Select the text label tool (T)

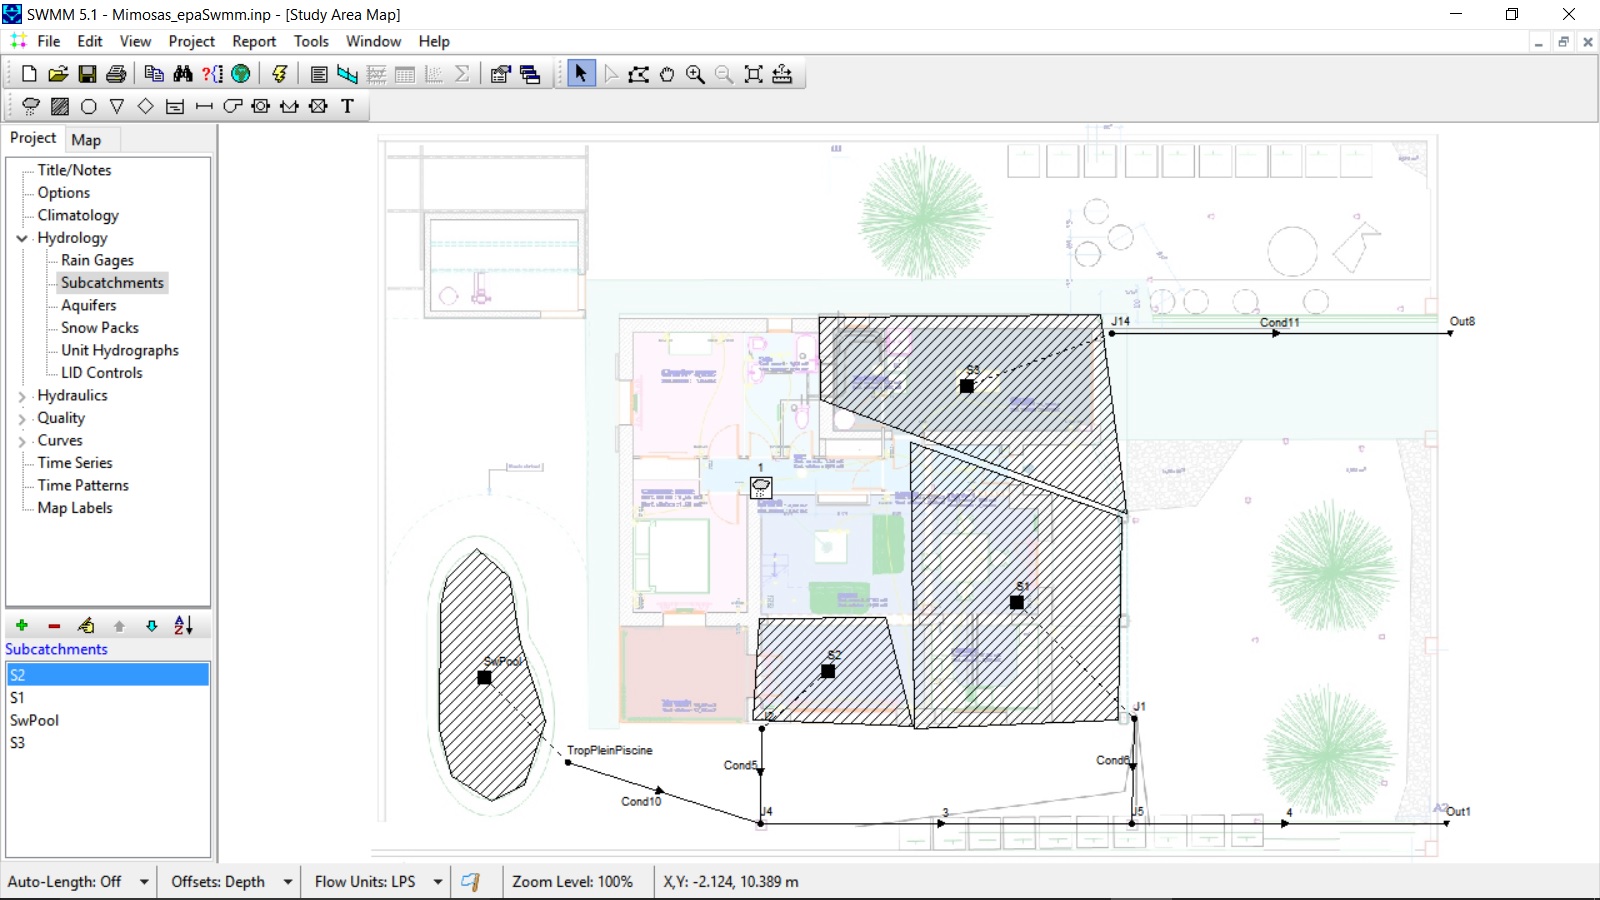(347, 106)
